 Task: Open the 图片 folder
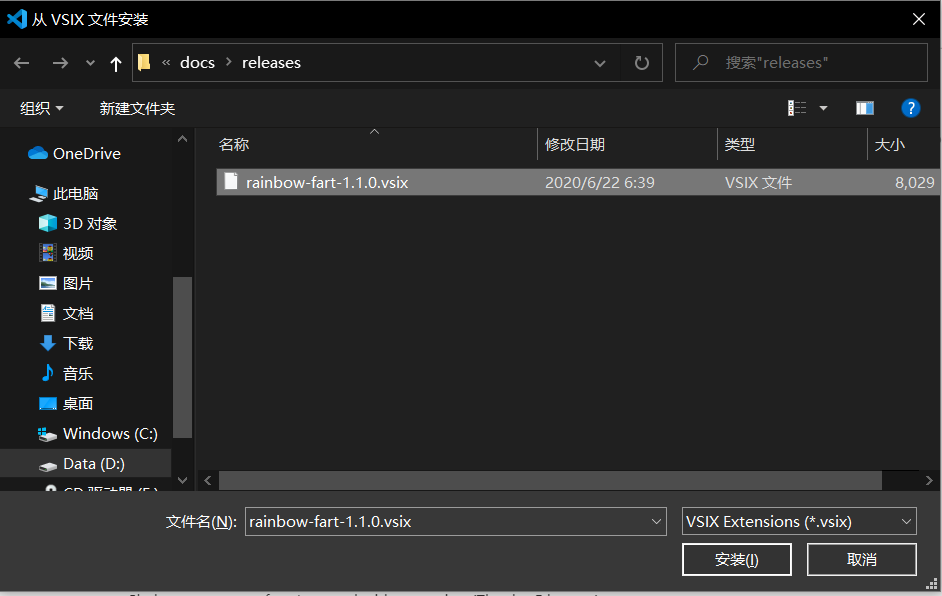[66, 284]
